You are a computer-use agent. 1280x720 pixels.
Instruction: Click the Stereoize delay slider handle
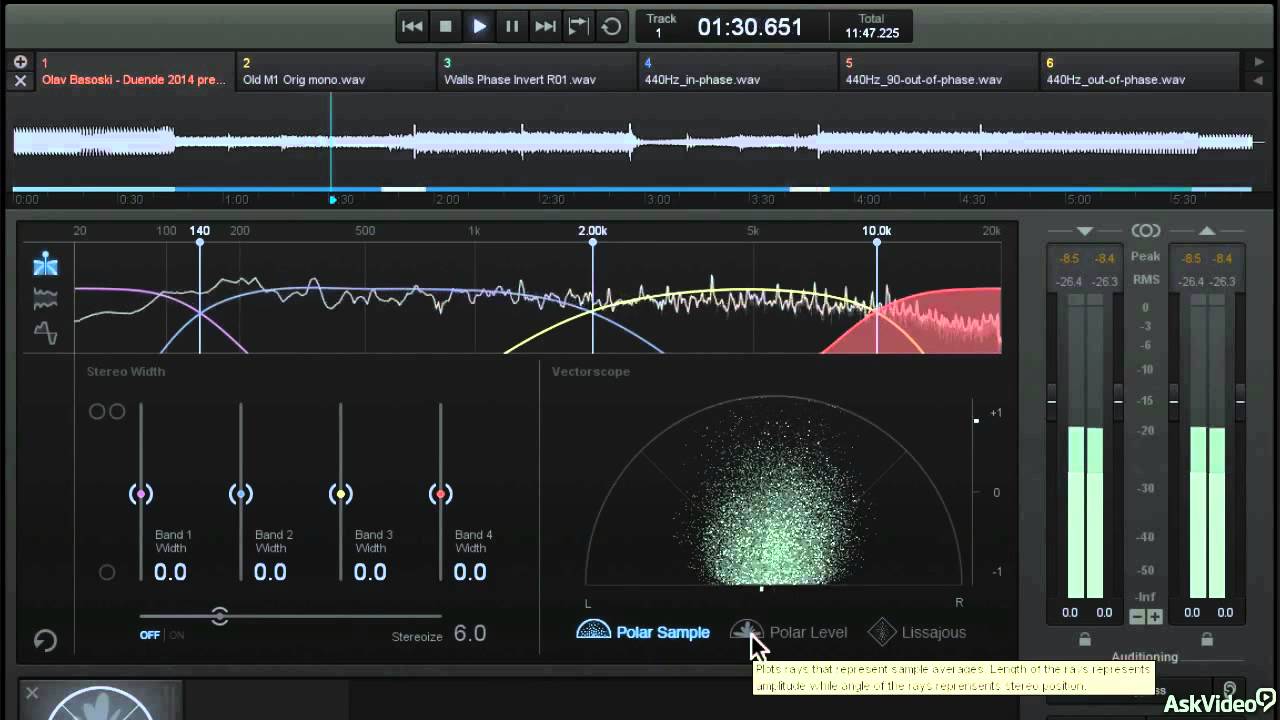click(x=220, y=616)
